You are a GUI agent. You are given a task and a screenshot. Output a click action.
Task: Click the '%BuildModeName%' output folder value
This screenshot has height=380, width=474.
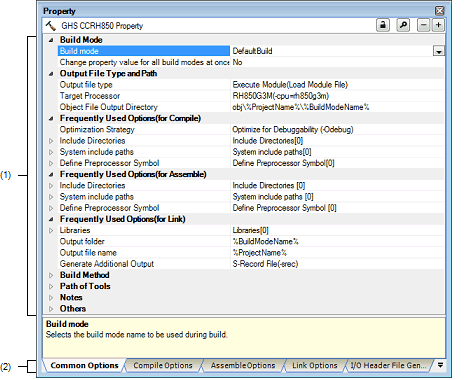coord(266,242)
